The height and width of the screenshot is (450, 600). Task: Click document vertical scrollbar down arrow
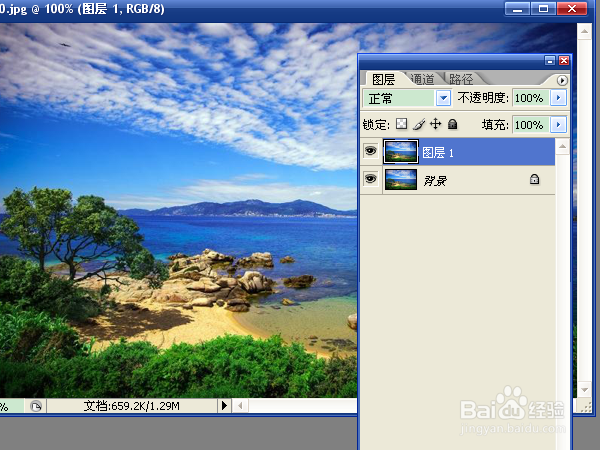pos(584,390)
